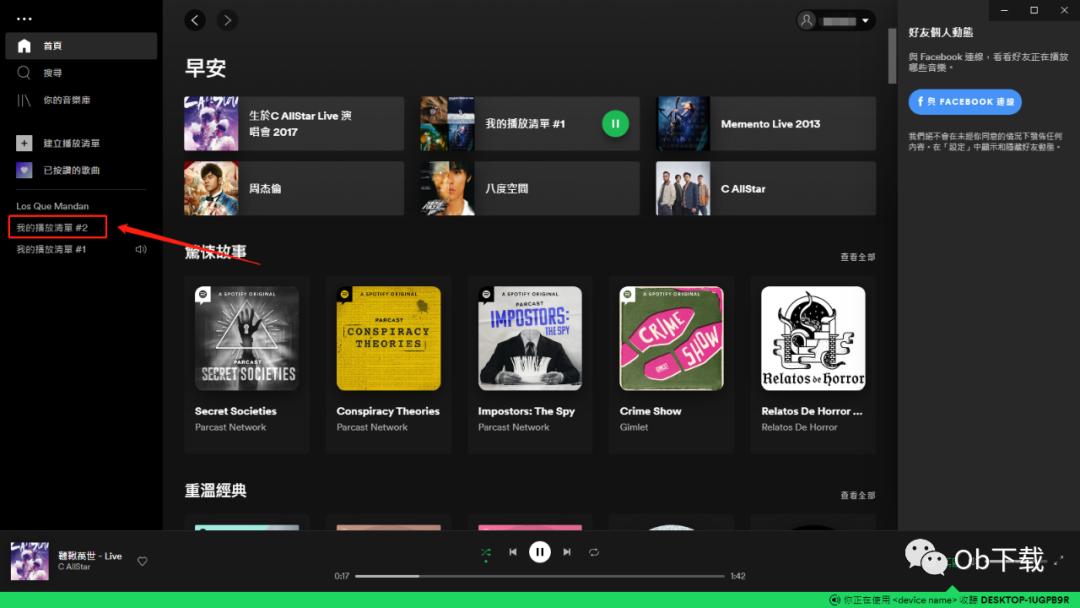Click the green device speaker icon in status bar
This screenshot has height=608, width=1080.
(x=831, y=600)
